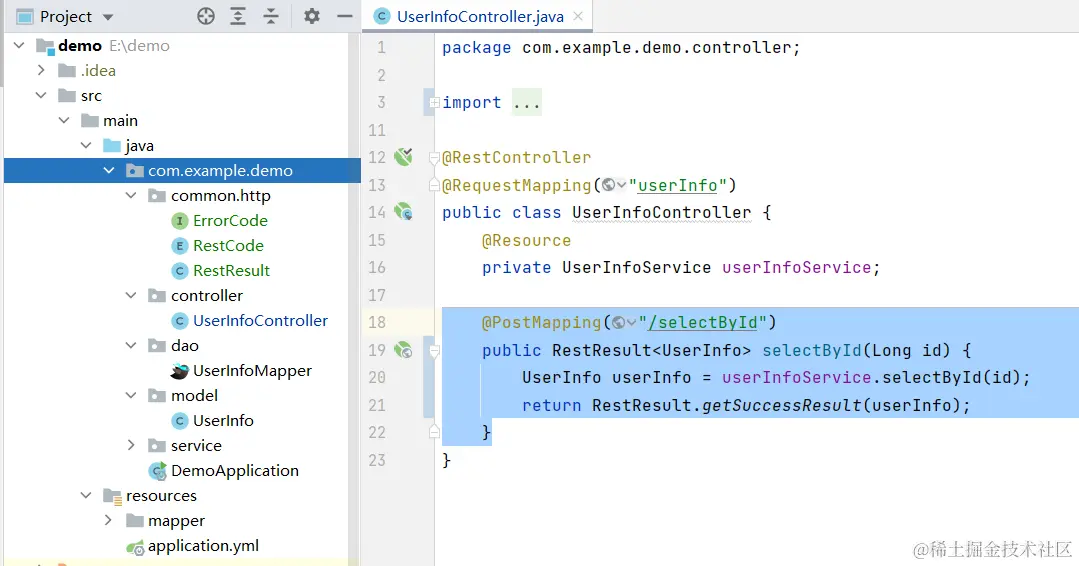Screen dimensions: 1079x566
Task: Click the userInfoService field on line 16
Action: coord(797,268)
